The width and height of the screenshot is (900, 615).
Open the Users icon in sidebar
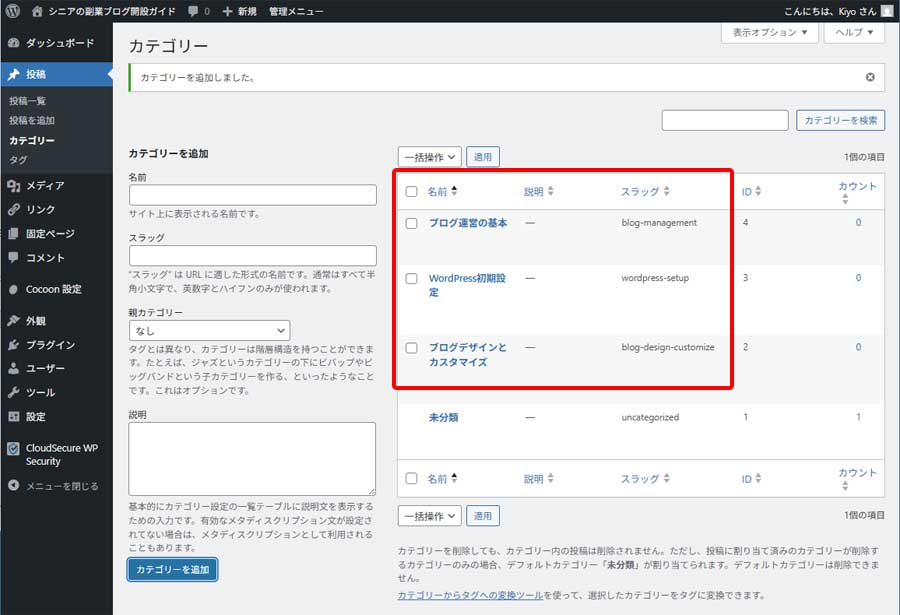click(13, 368)
